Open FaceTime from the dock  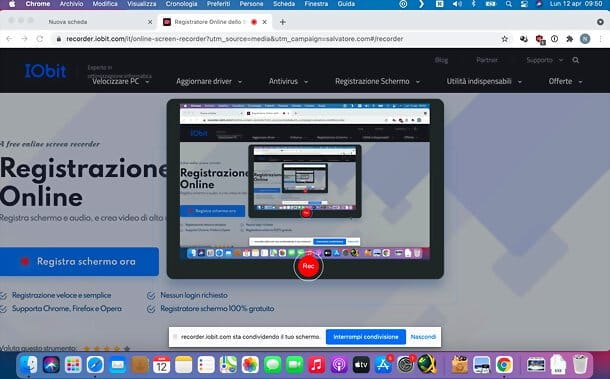295,365
